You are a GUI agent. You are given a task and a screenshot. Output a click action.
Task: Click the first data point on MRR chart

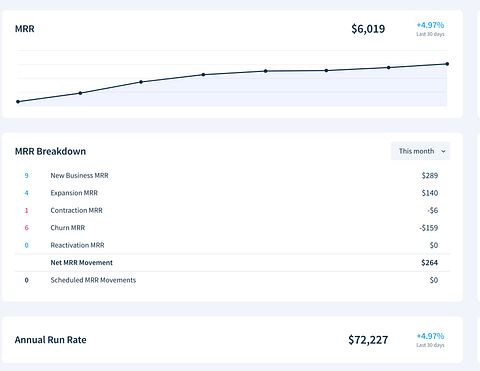point(18,102)
